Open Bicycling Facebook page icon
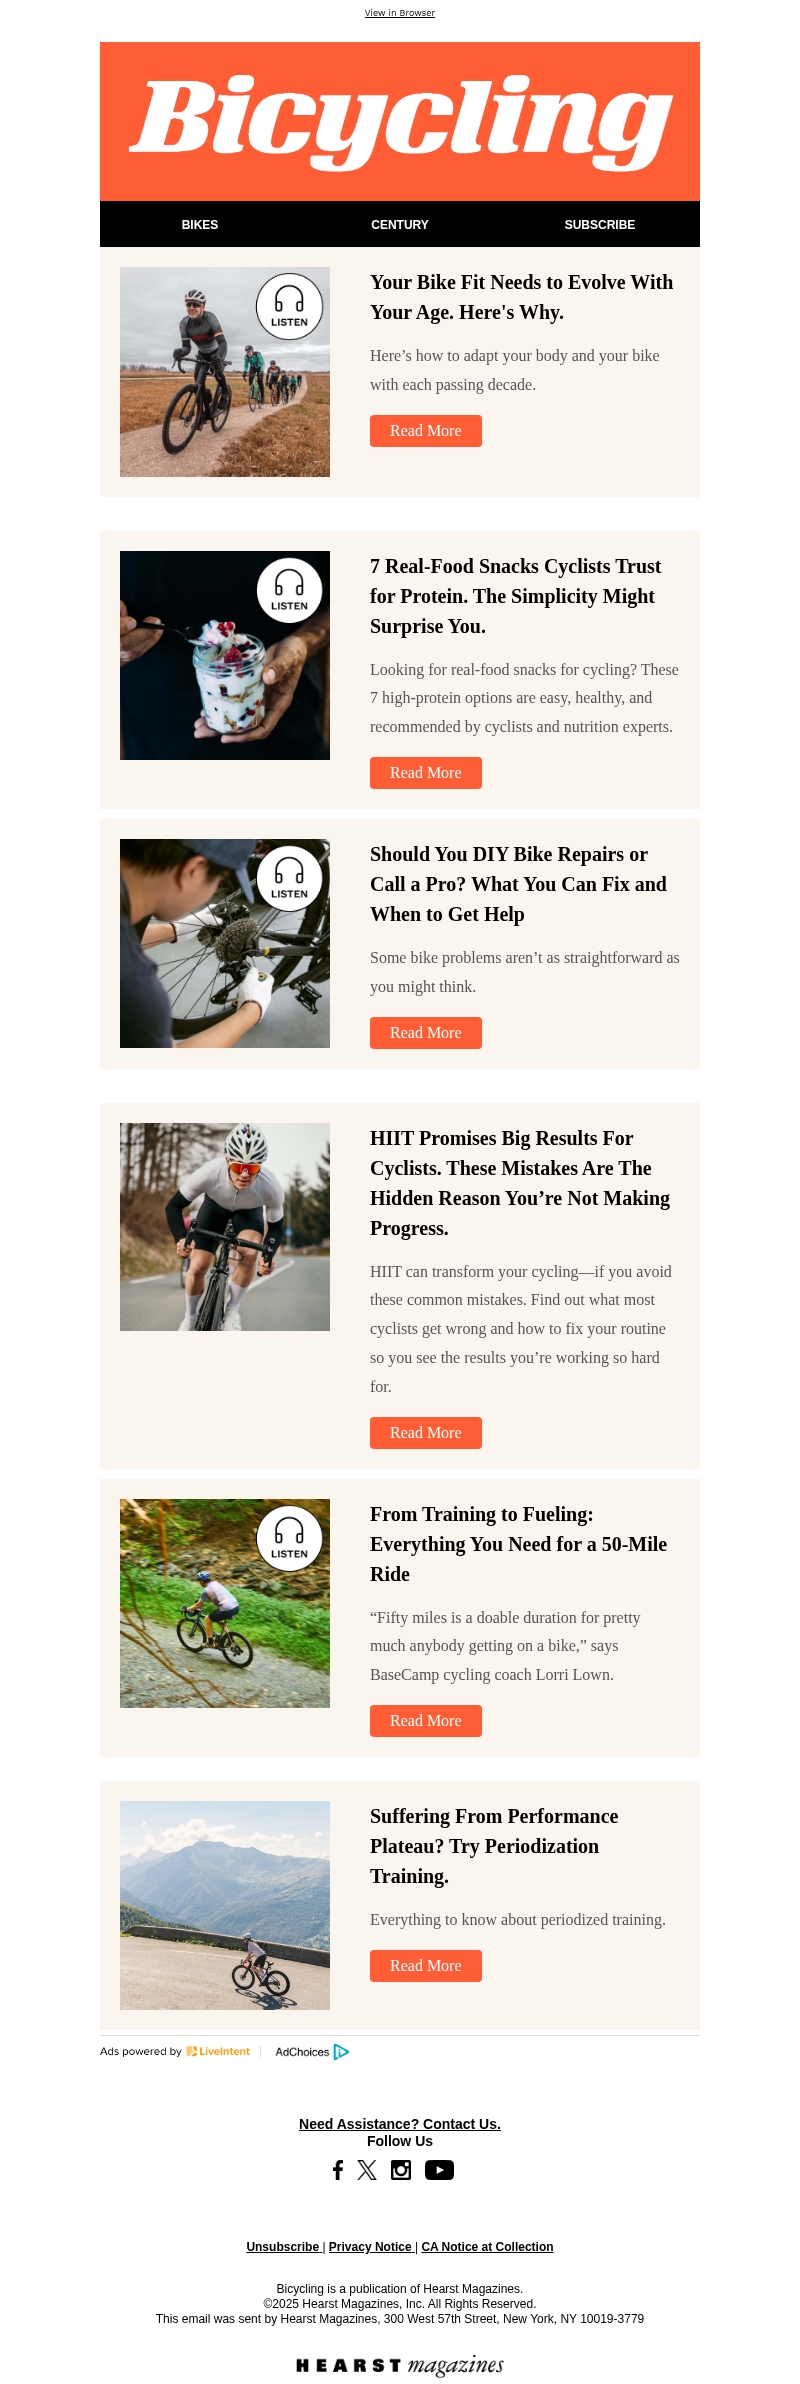The height and width of the screenshot is (2384, 800). click(x=338, y=2169)
